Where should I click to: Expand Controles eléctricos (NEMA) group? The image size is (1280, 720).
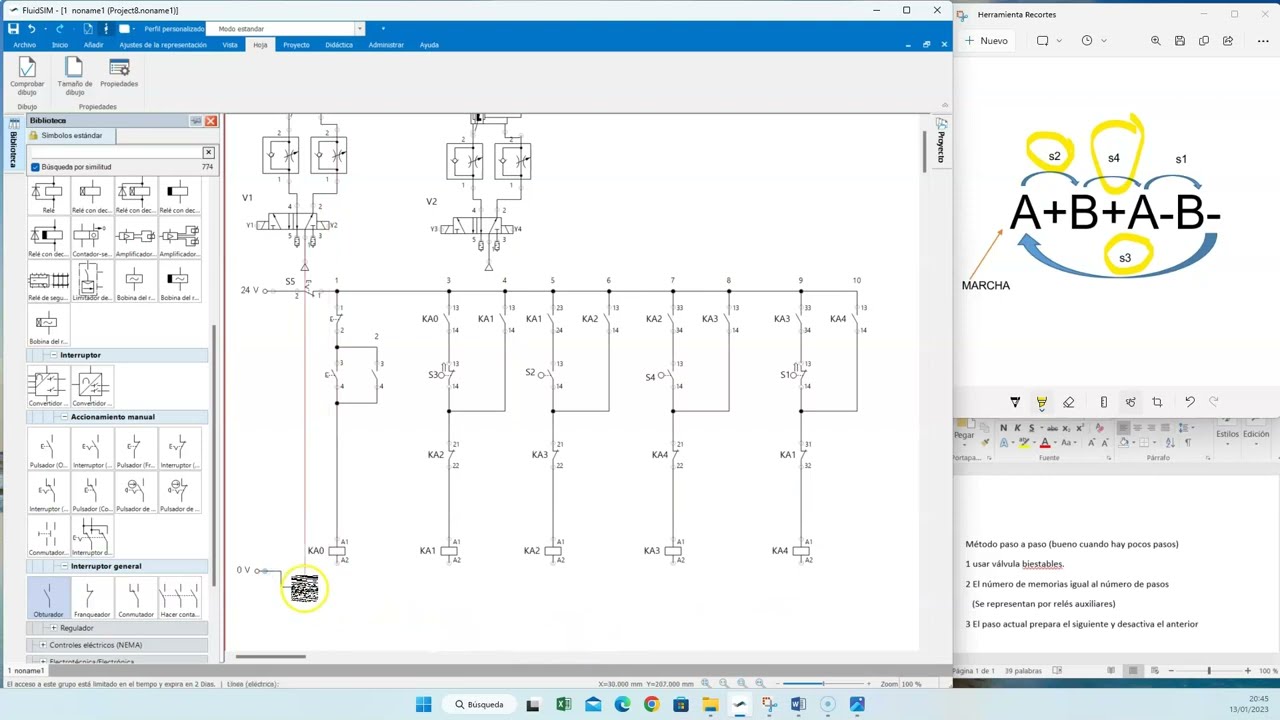pyautogui.click(x=42, y=645)
